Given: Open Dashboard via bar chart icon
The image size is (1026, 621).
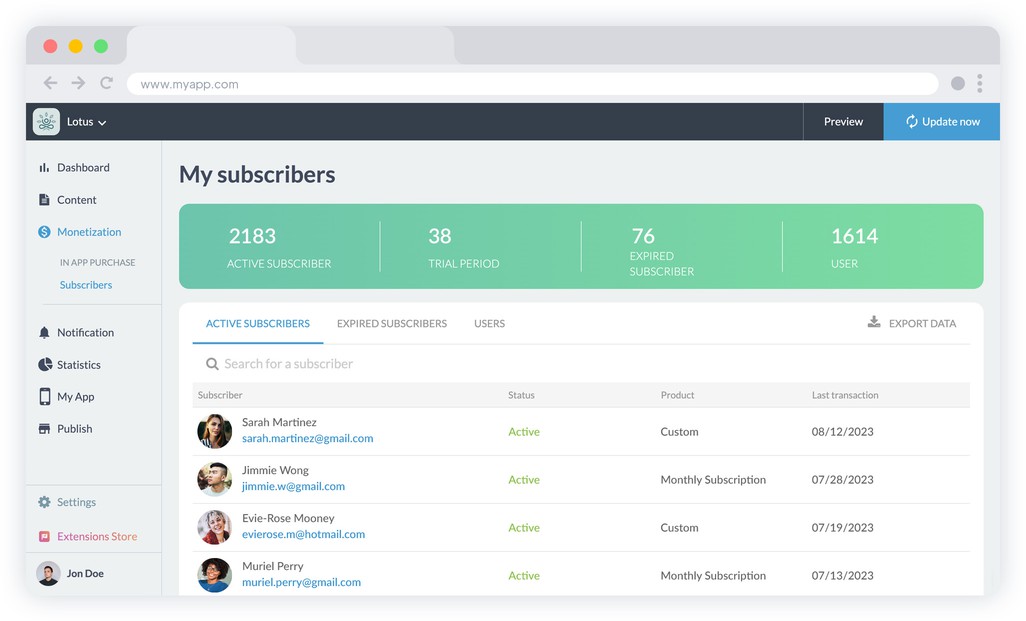Looking at the screenshot, I should pos(44,168).
